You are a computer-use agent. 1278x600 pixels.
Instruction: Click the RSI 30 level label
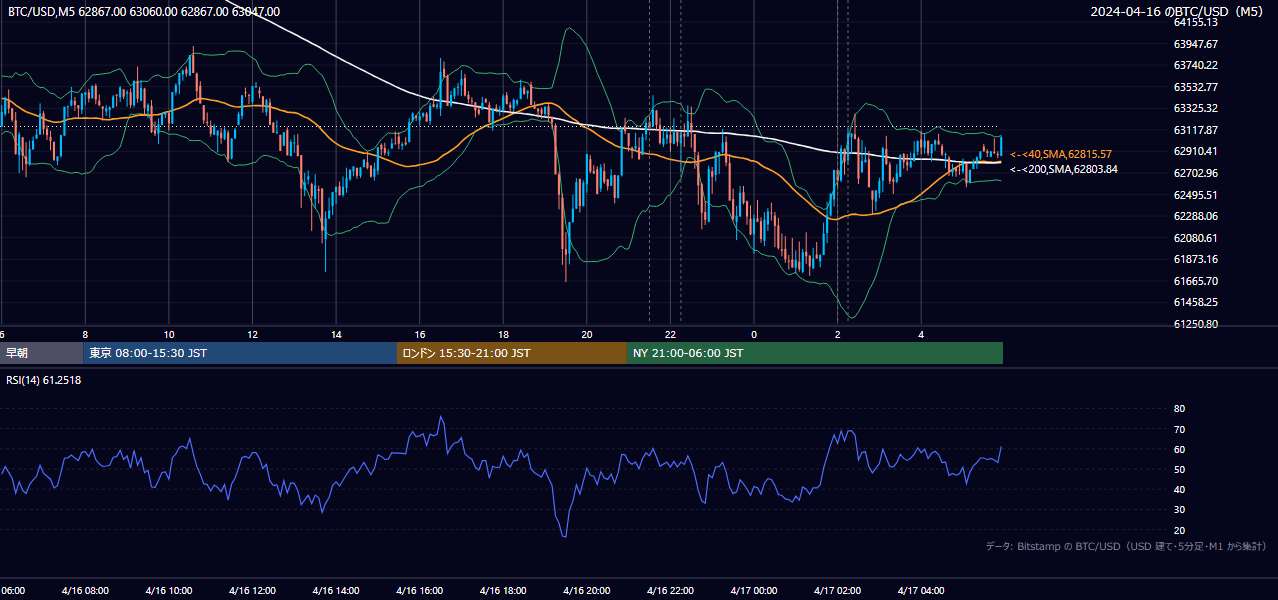[x=1179, y=510]
